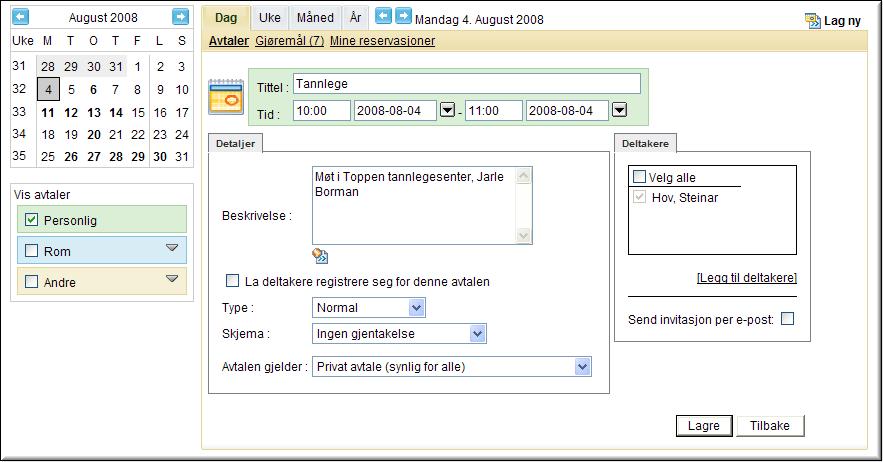Select week number 35 in calendar

(19, 156)
